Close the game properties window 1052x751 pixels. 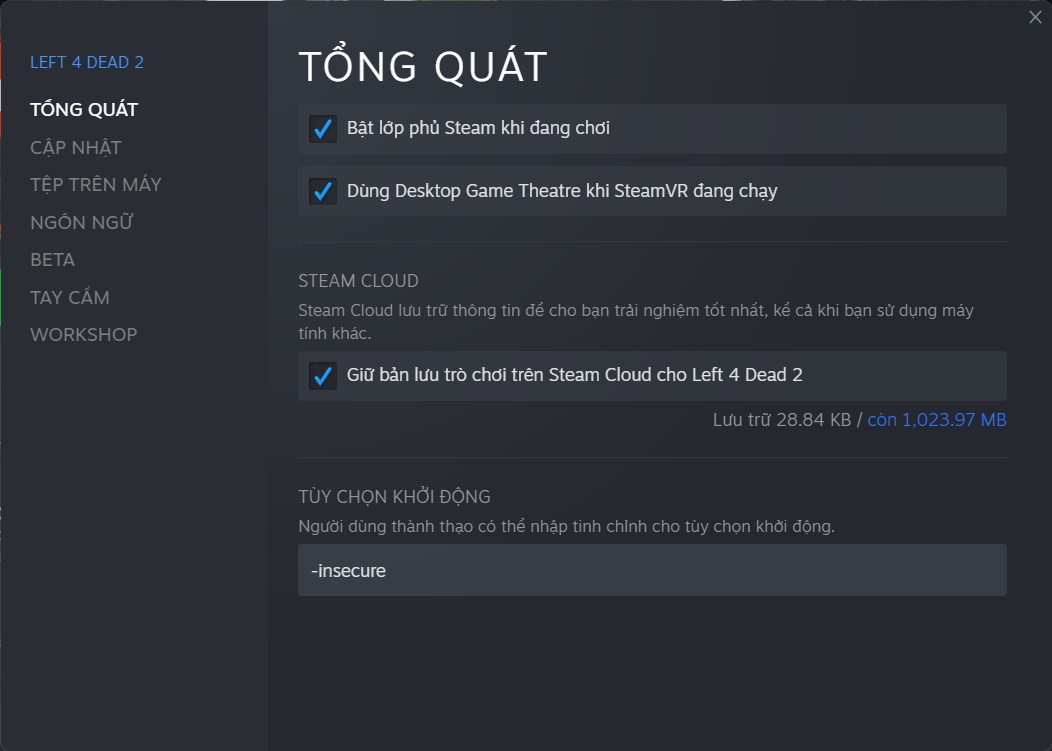1035,17
